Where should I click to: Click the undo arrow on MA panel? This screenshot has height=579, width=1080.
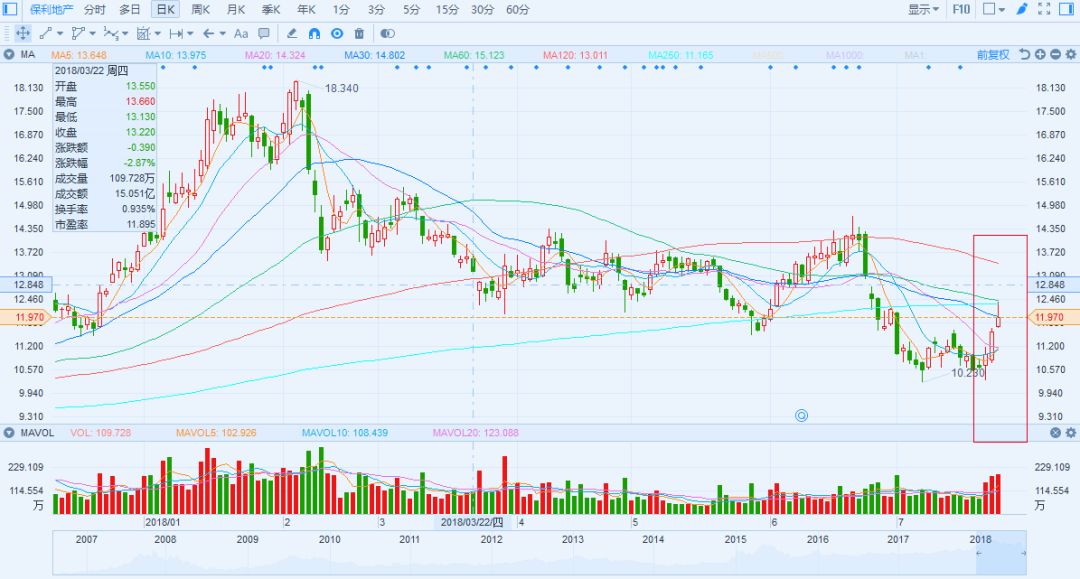click(x=1025, y=54)
